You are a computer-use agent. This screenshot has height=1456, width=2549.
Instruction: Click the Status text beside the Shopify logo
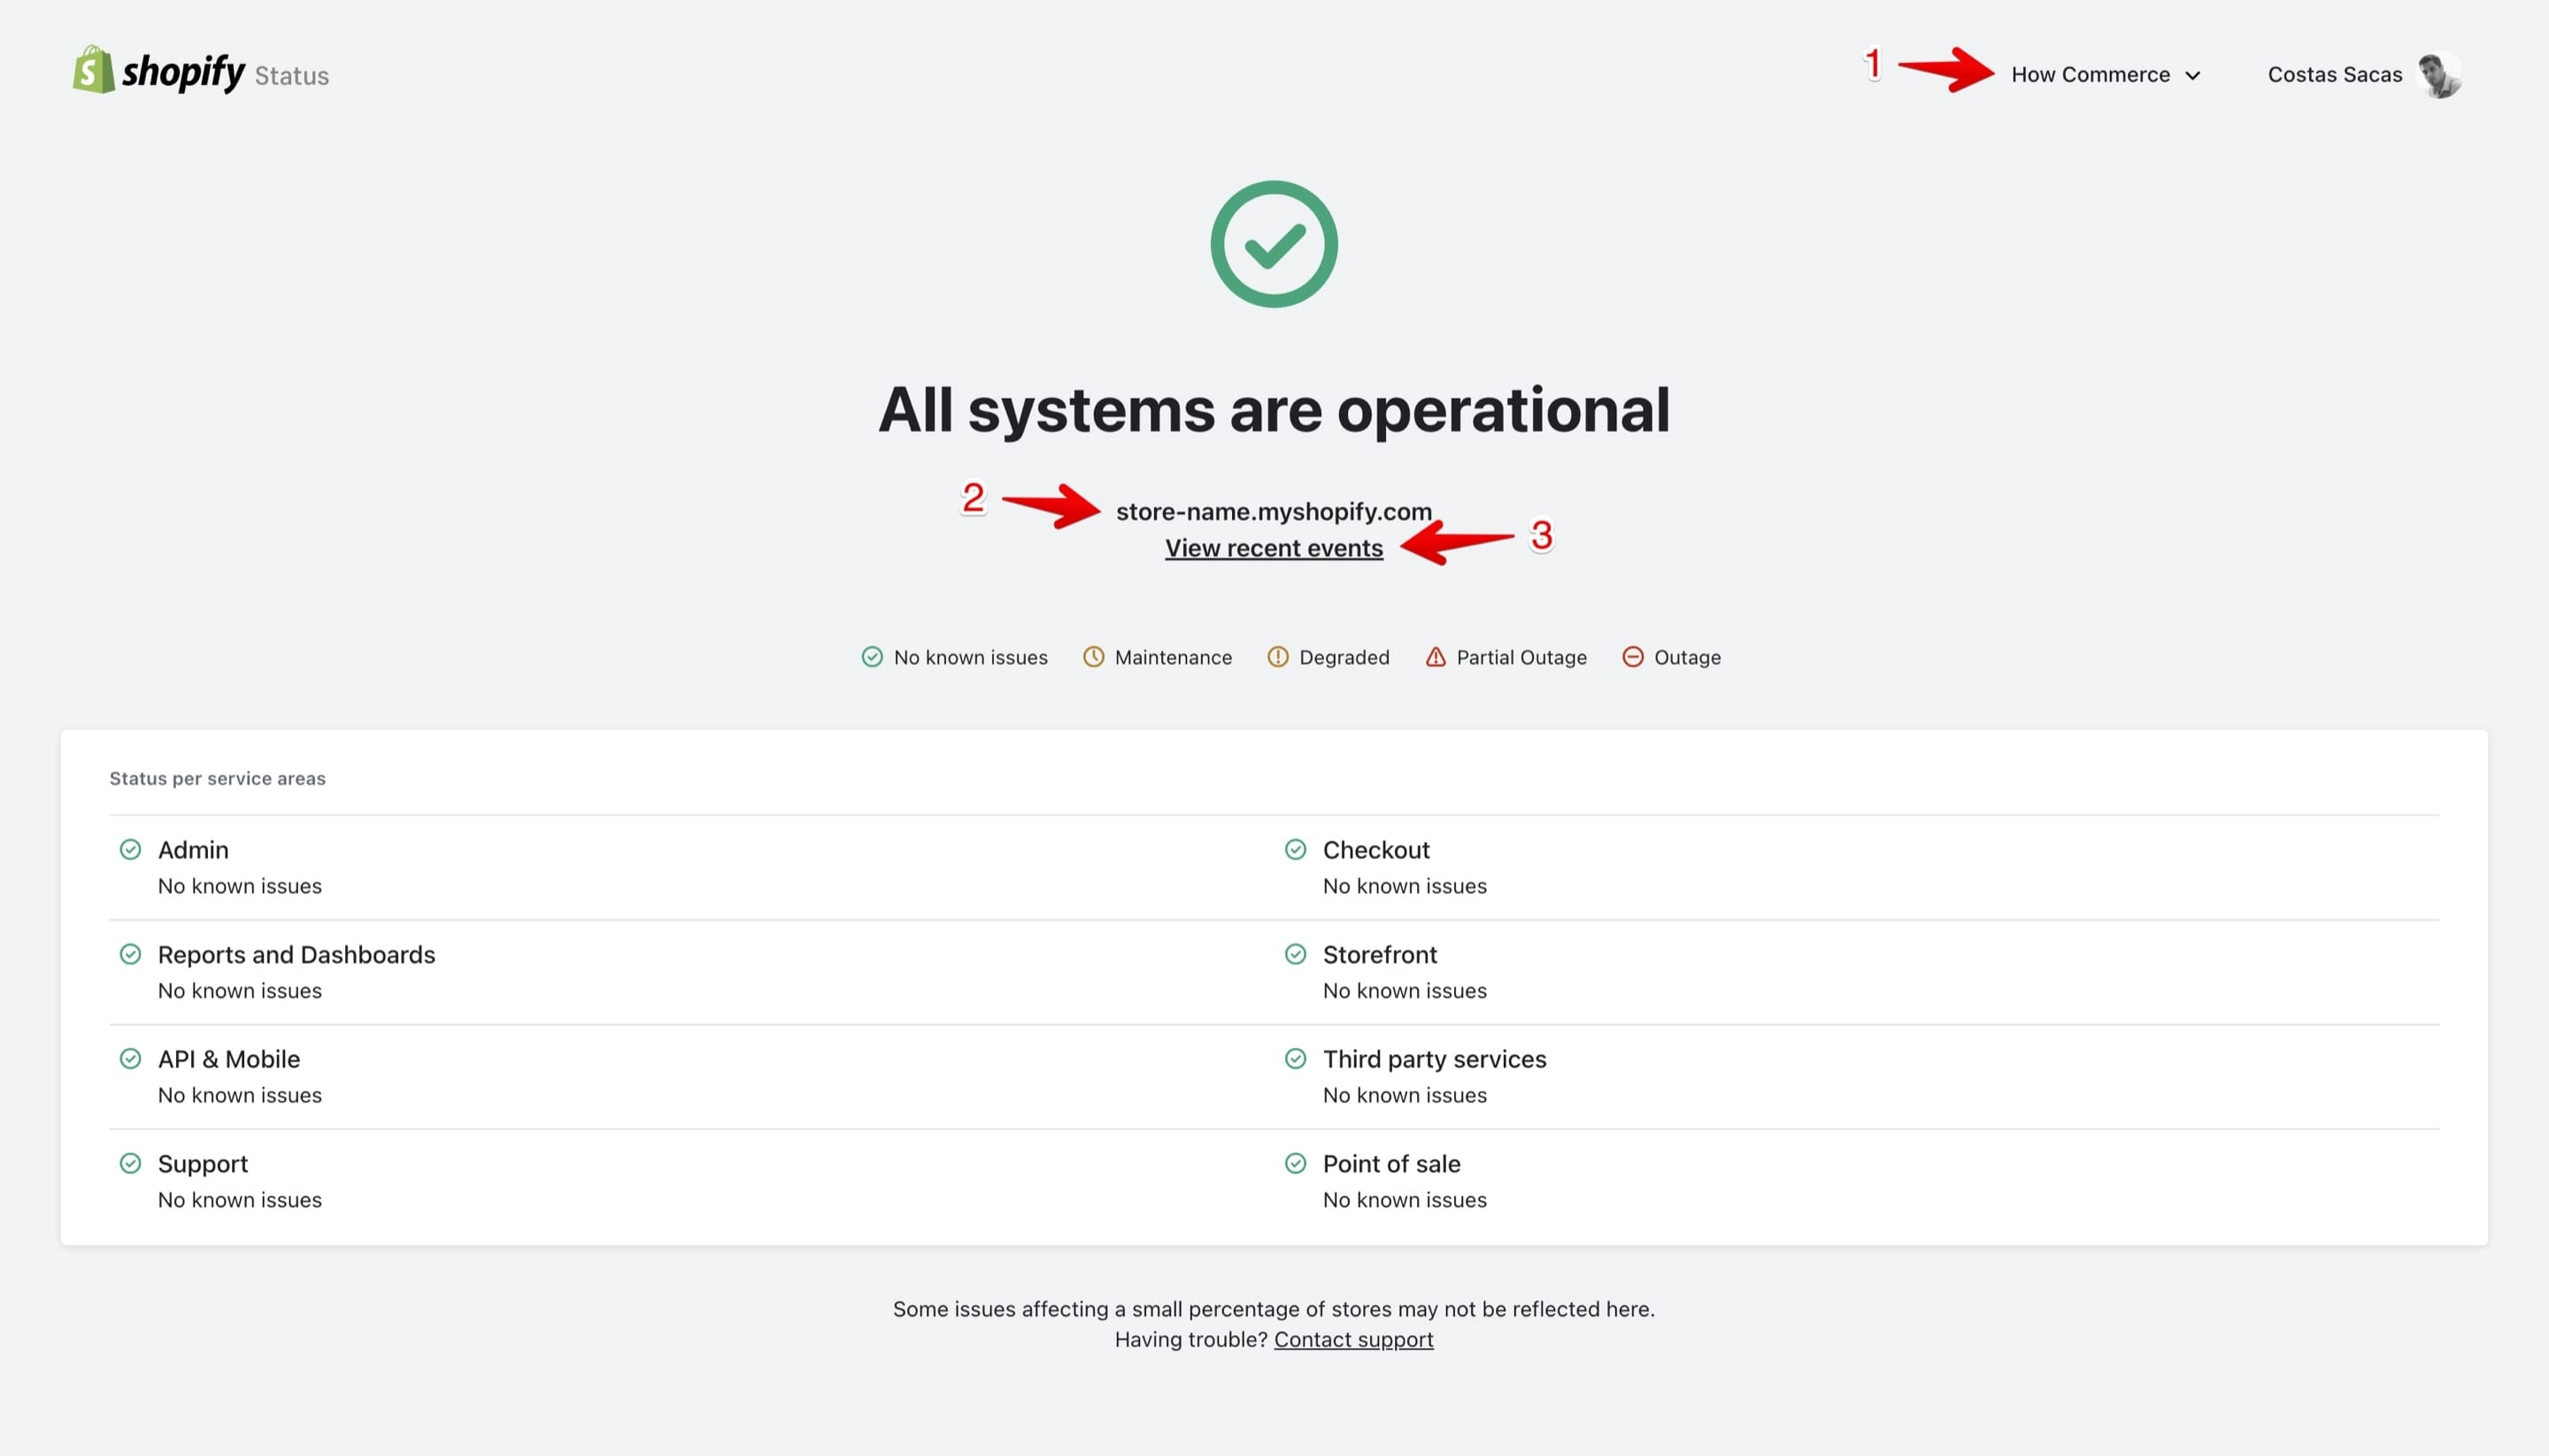[x=291, y=76]
